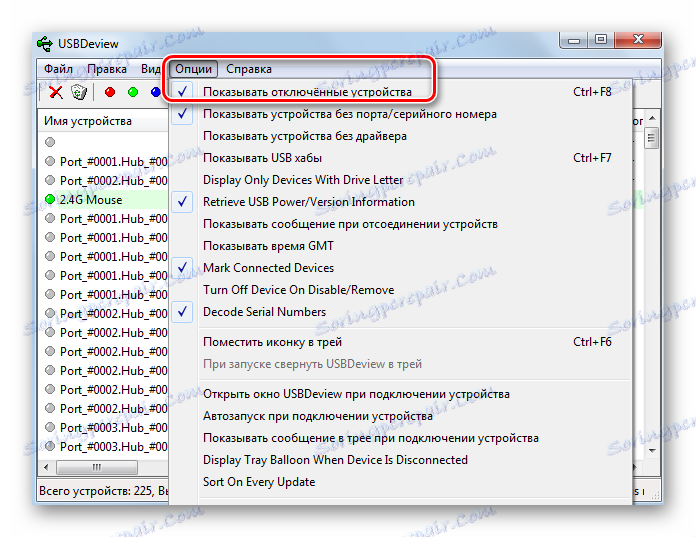The image size is (696, 537).
Task: Enable Показывать сообщение при отсоединении устройств
Action: pyautogui.click(x=400, y=224)
